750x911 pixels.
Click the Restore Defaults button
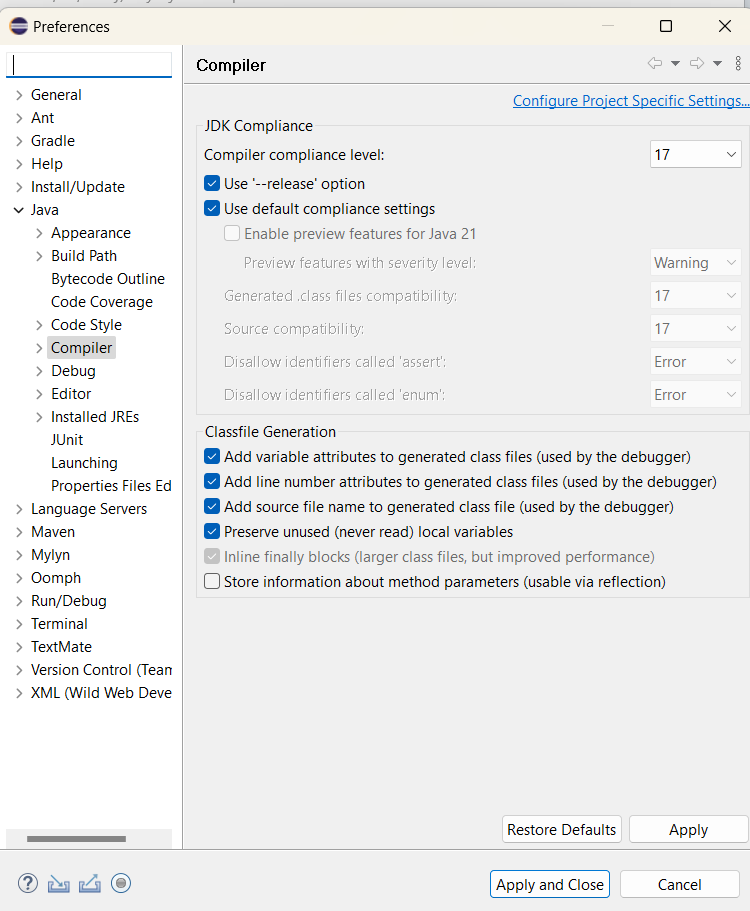562,829
